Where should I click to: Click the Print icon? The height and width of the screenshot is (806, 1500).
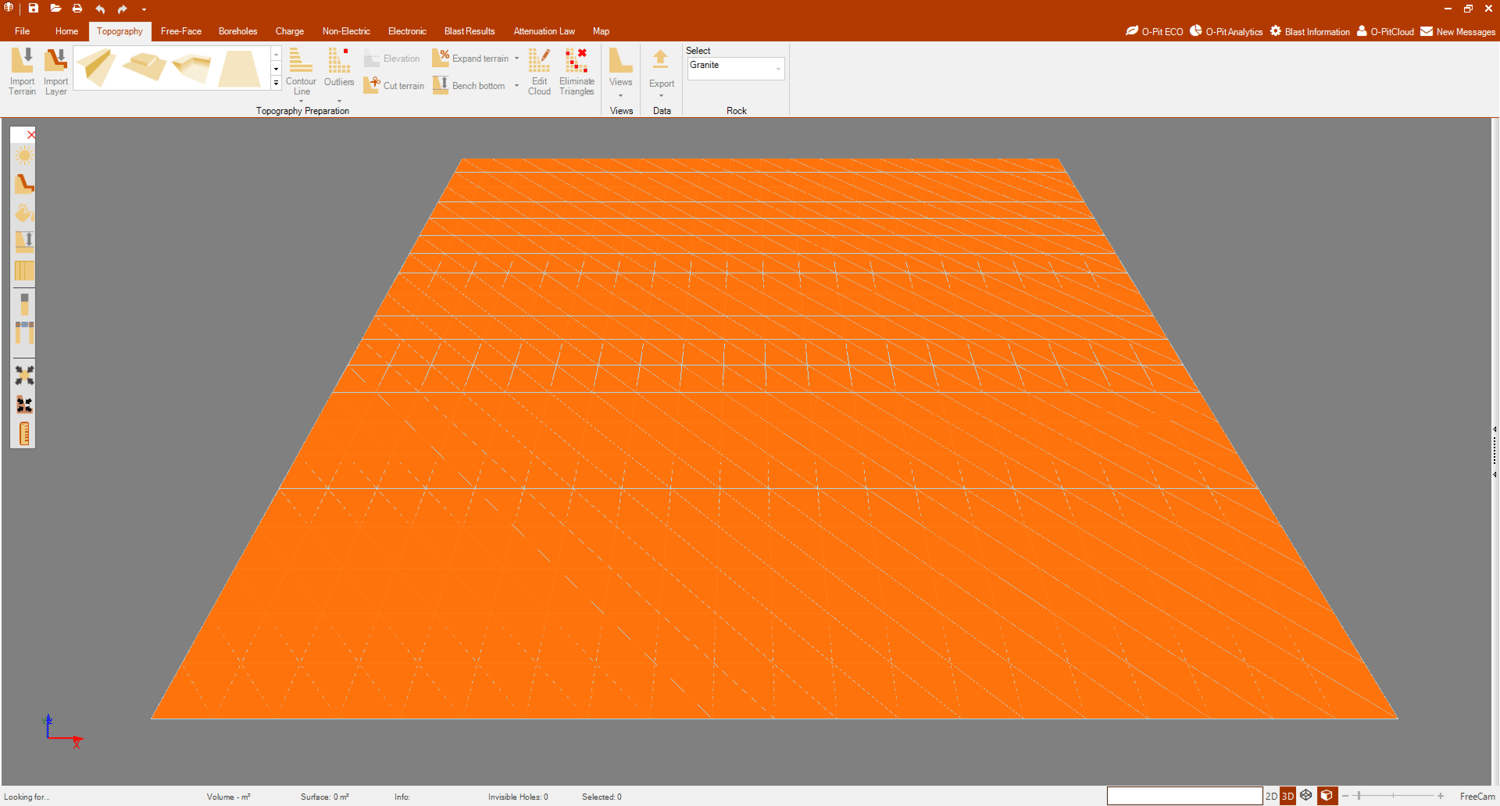pyautogui.click(x=77, y=8)
